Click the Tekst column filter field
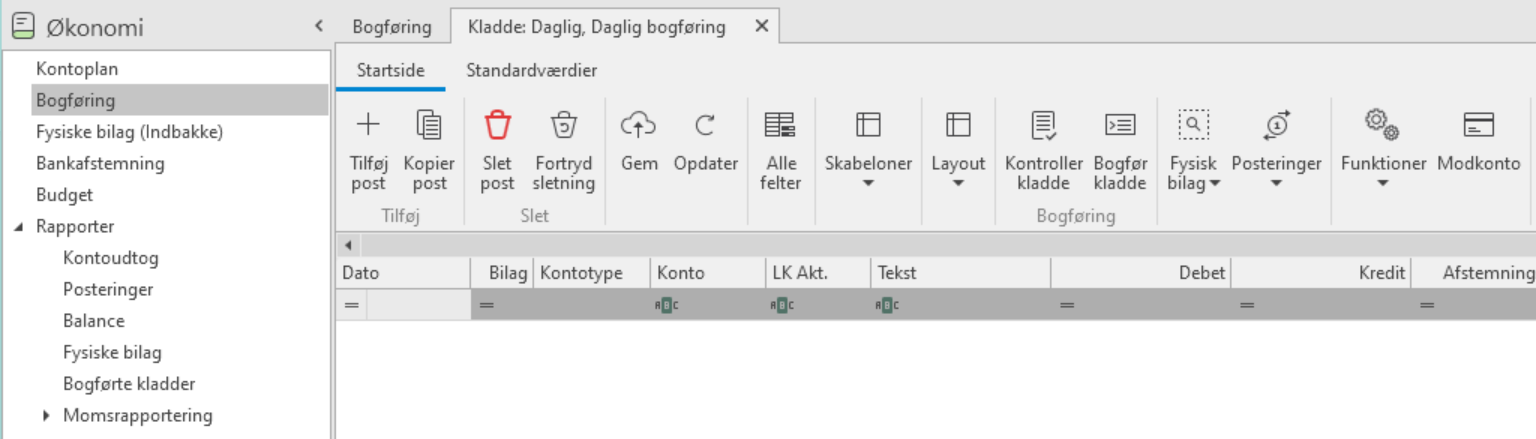This screenshot has width=1536, height=439. click(x=960, y=305)
